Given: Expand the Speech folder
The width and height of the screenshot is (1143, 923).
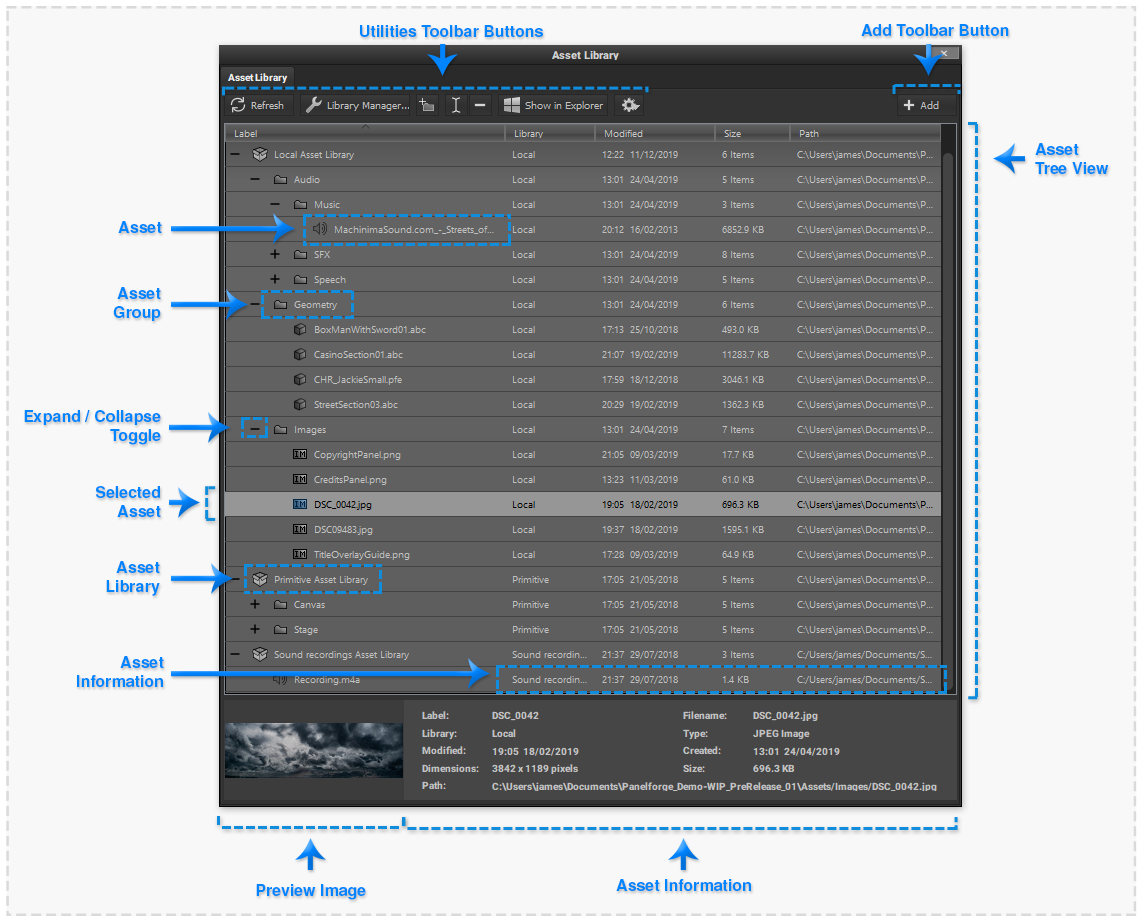Looking at the screenshot, I should coord(275,280).
